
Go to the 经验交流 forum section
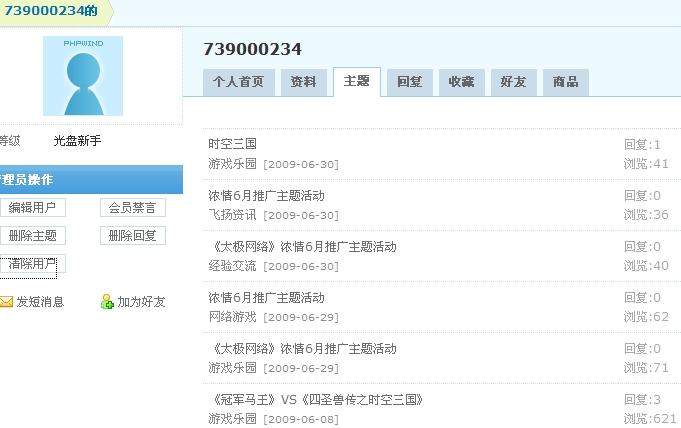click(x=232, y=266)
